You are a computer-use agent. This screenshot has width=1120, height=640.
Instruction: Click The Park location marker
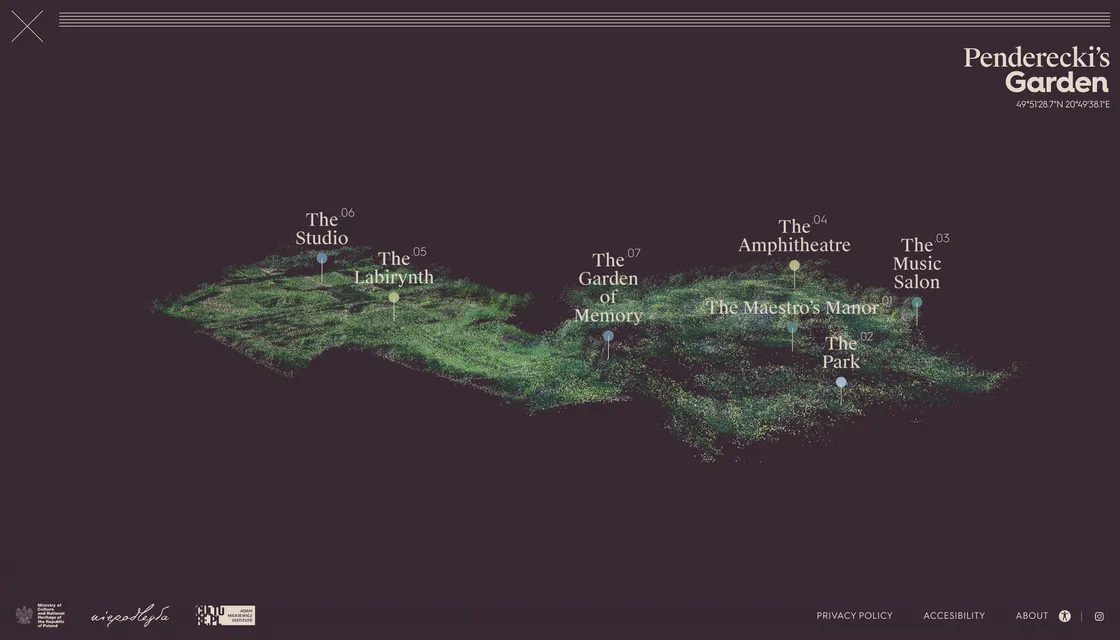[x=841, y=381]
